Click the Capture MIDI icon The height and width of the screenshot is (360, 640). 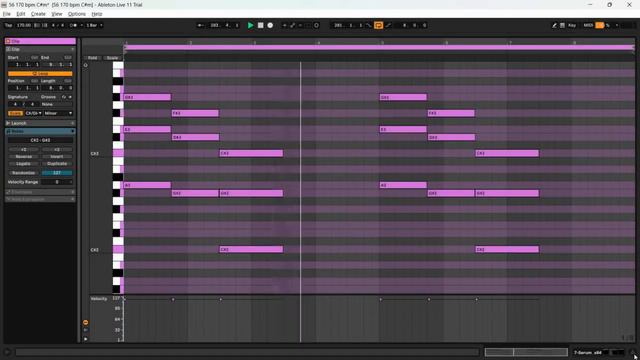coord(308,25)
